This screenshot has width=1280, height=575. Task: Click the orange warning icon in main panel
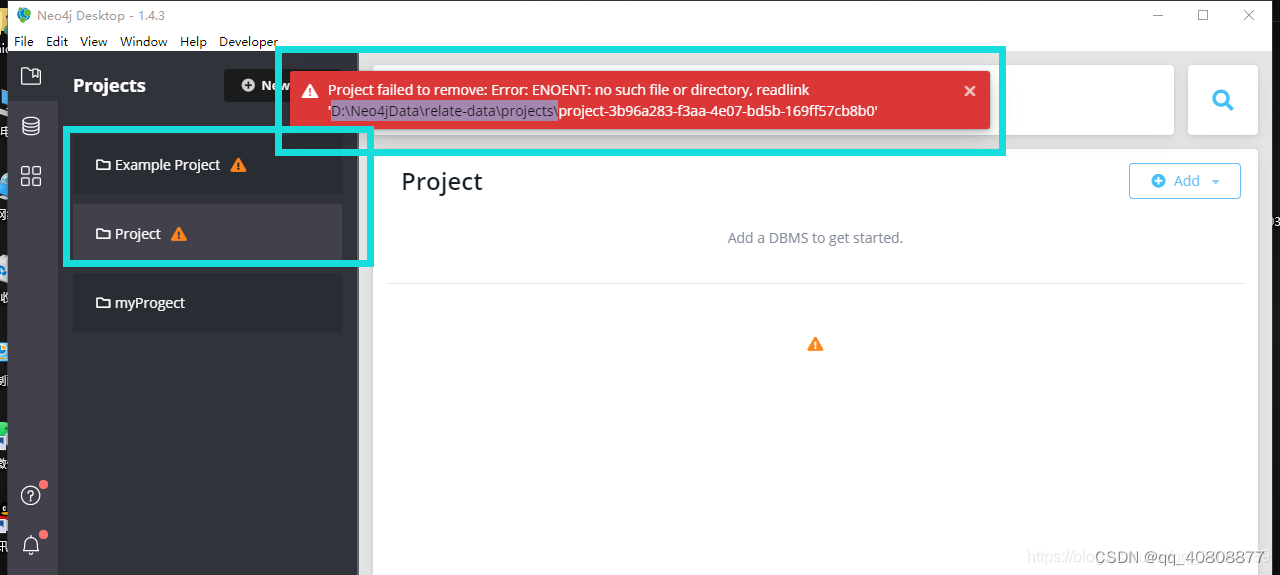815,344
